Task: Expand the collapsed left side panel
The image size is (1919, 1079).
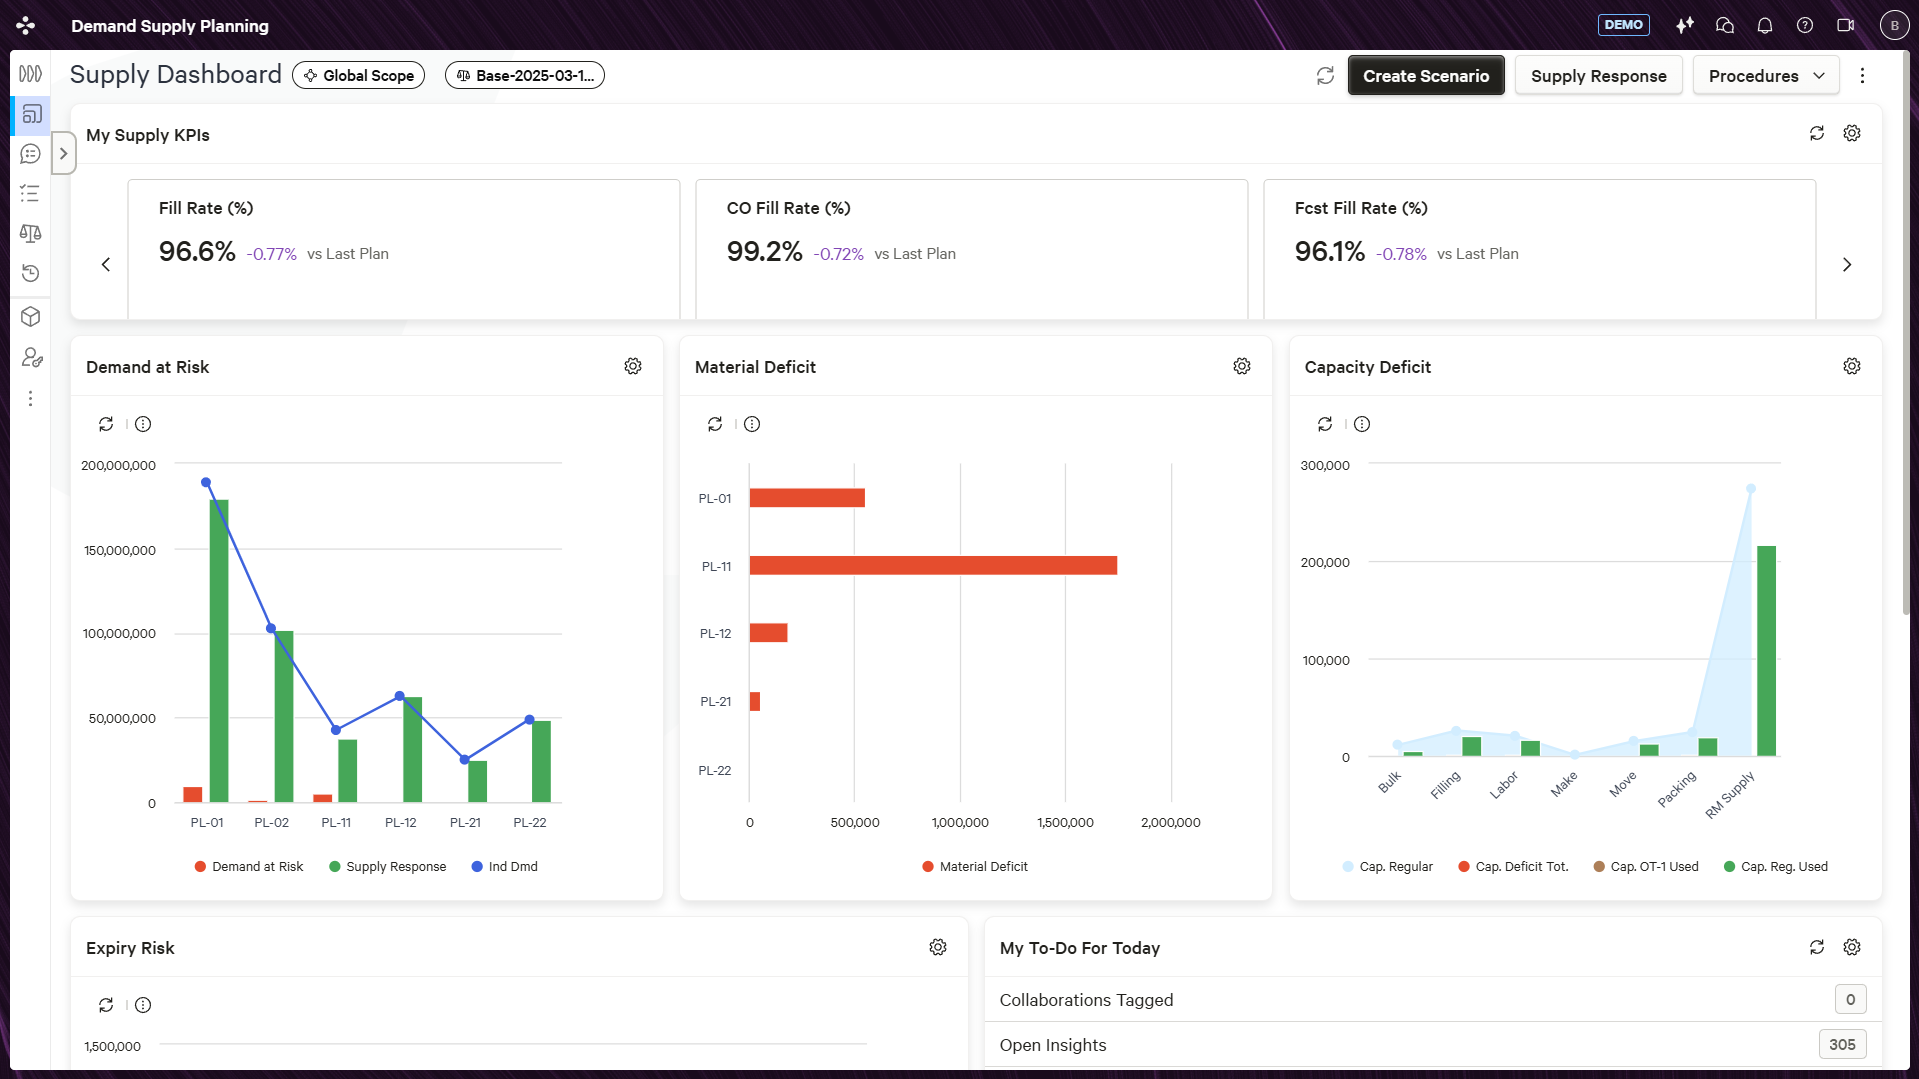Action: tap(63, 154)
